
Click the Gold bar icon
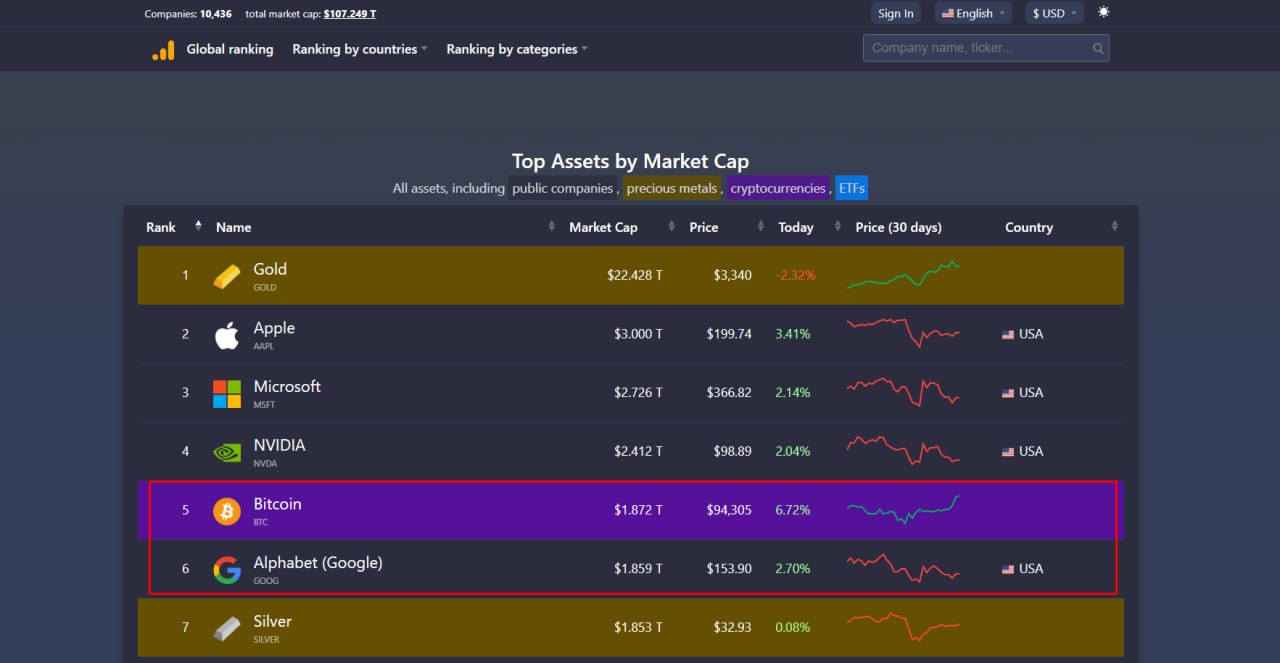point(227,276)
